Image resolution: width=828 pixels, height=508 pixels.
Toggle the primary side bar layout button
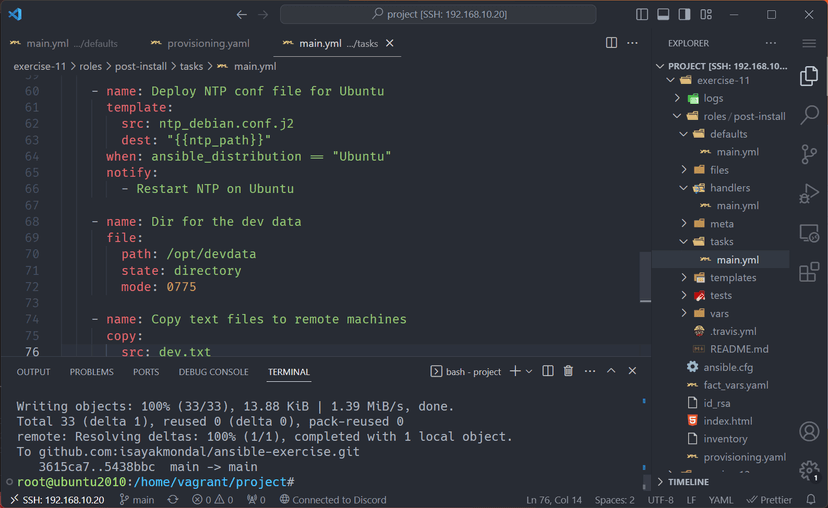click(642, 14)
